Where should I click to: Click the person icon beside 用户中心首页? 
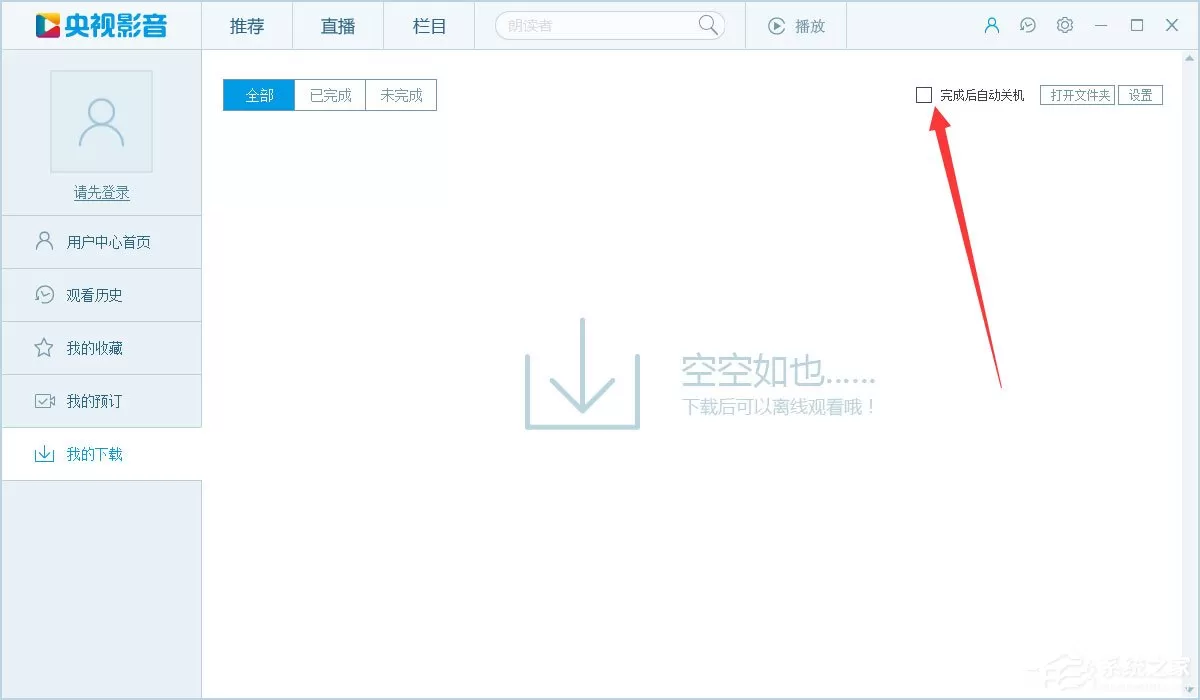pos(44,241)
